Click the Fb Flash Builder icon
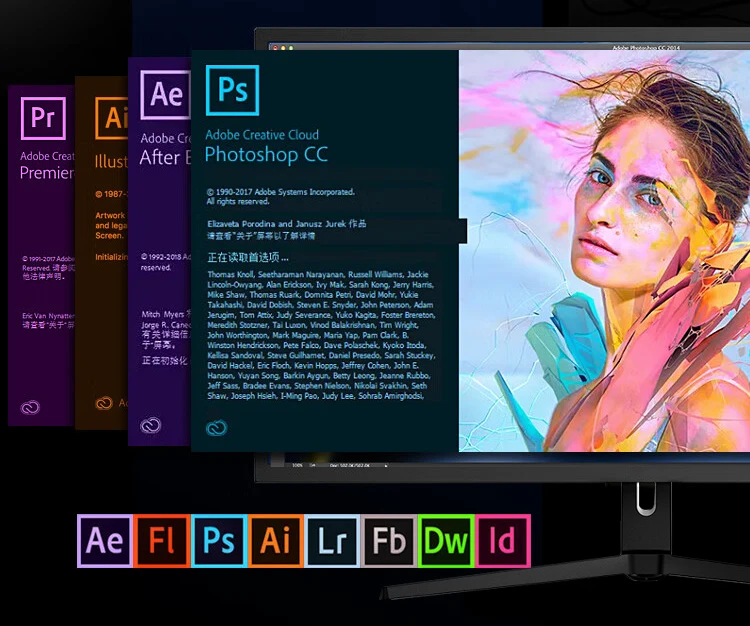Viewport: 750px width, 626px height. [389, 541]
